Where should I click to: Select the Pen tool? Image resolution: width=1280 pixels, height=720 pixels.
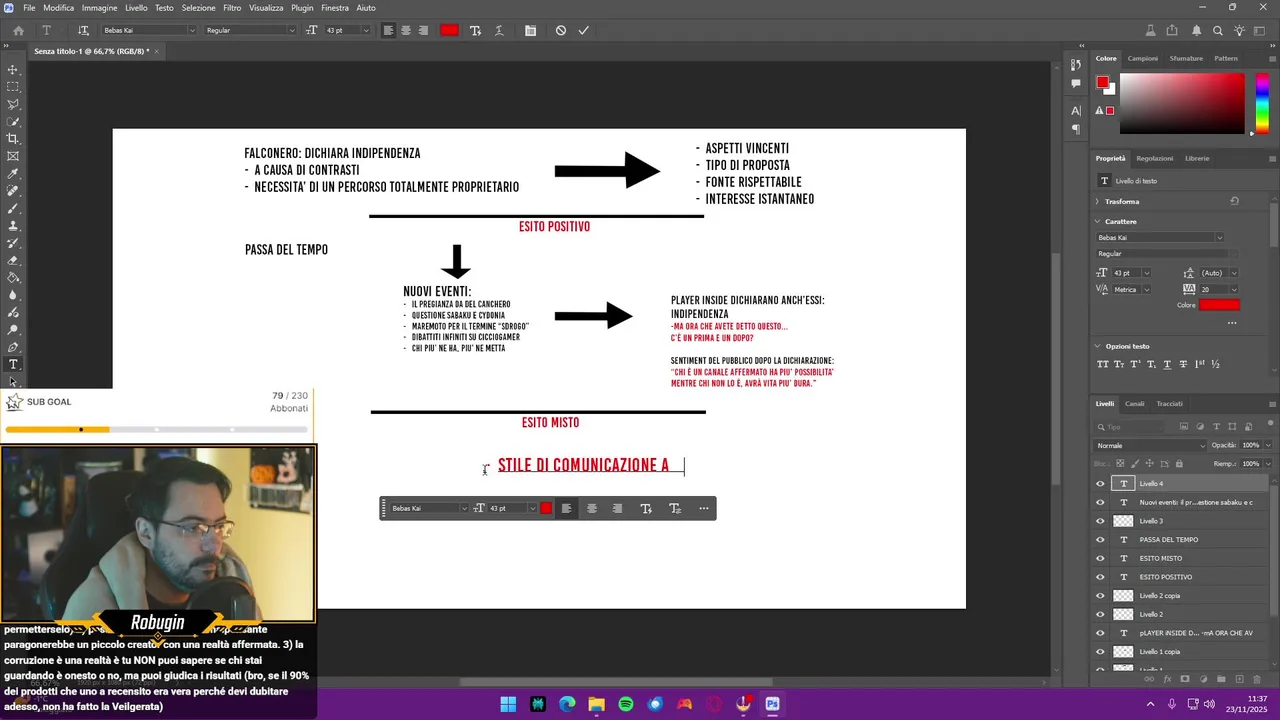point(13,347)
